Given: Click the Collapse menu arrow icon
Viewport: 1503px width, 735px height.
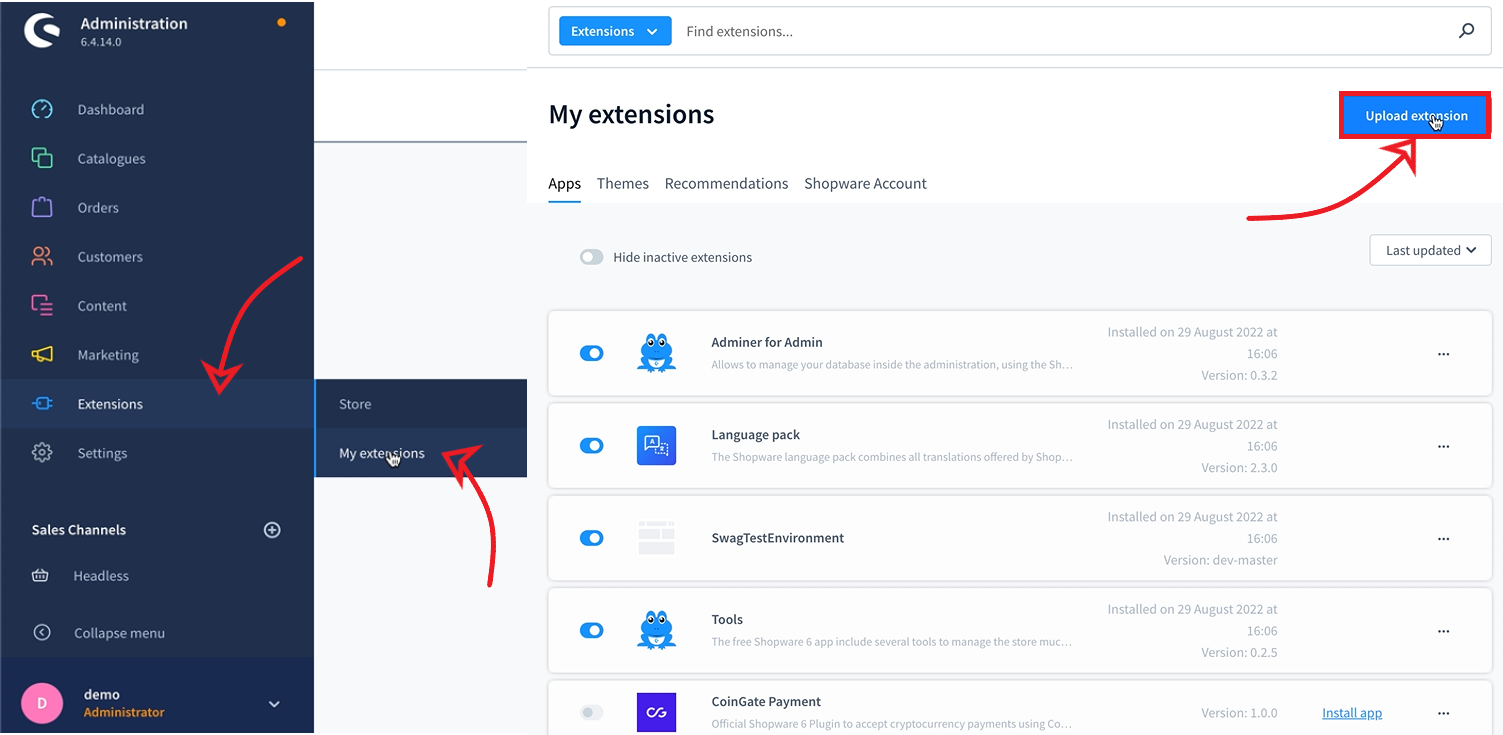Looking at the screenshot, I should pyautogui.click(x=42, y=632).
